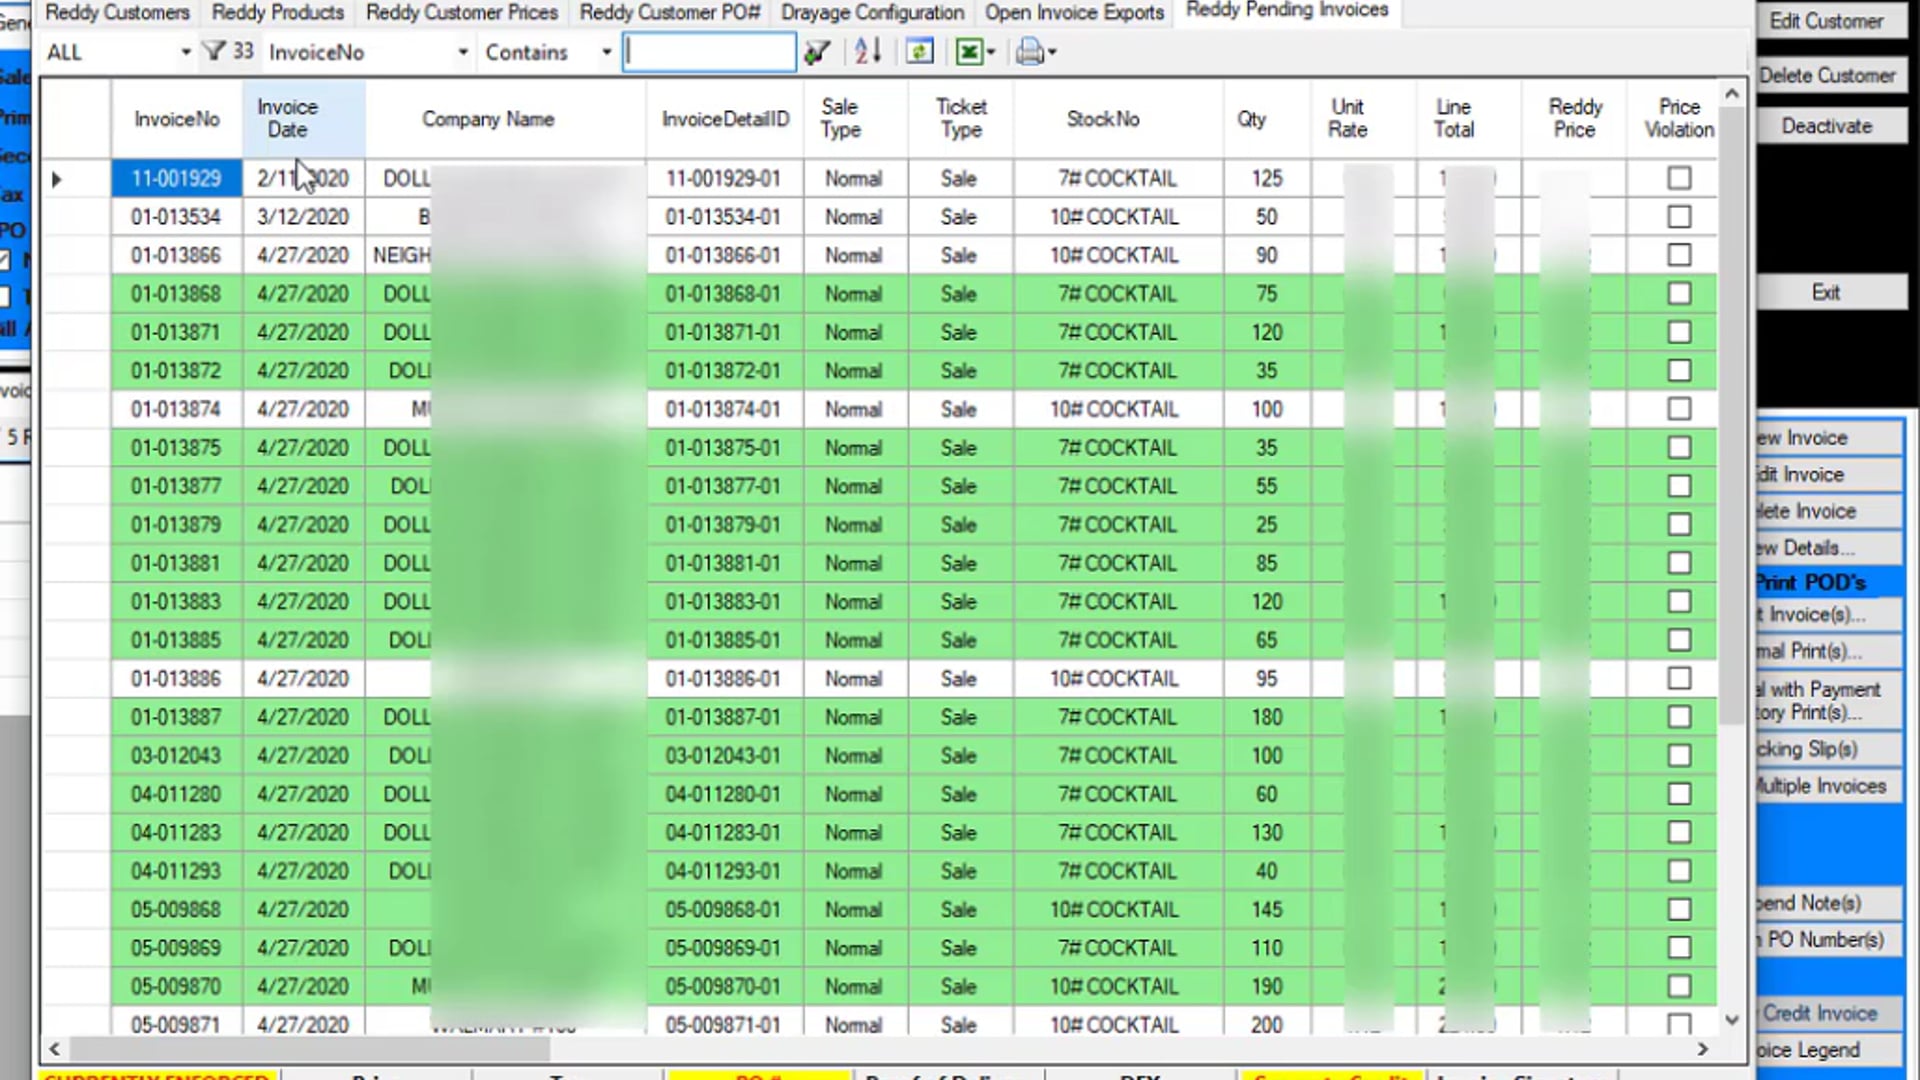Click the Credit Invoice button
This screenshot has width=1920, height=1080.
tap(1820, 1013)
